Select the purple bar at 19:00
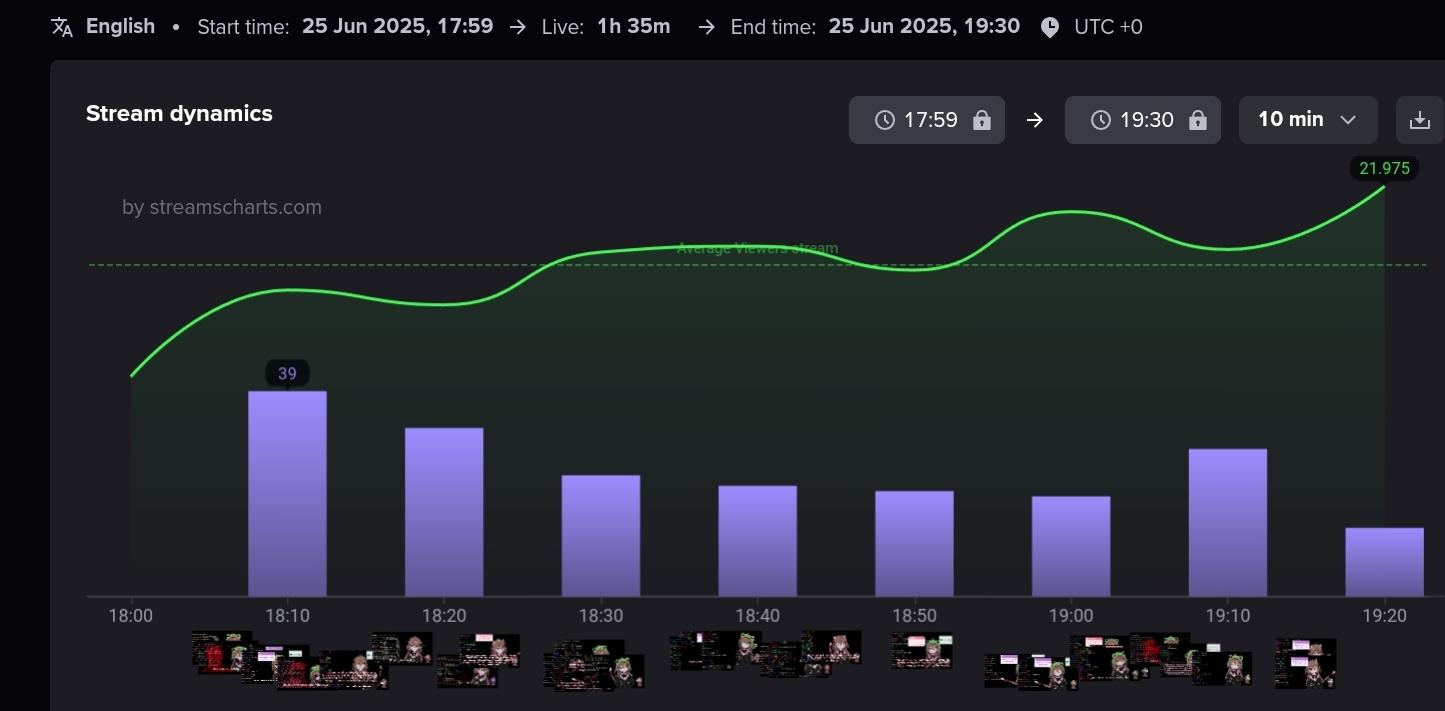Viewport: 1445px width, 711px height. pyautogui.click(x=1071, y=546)
